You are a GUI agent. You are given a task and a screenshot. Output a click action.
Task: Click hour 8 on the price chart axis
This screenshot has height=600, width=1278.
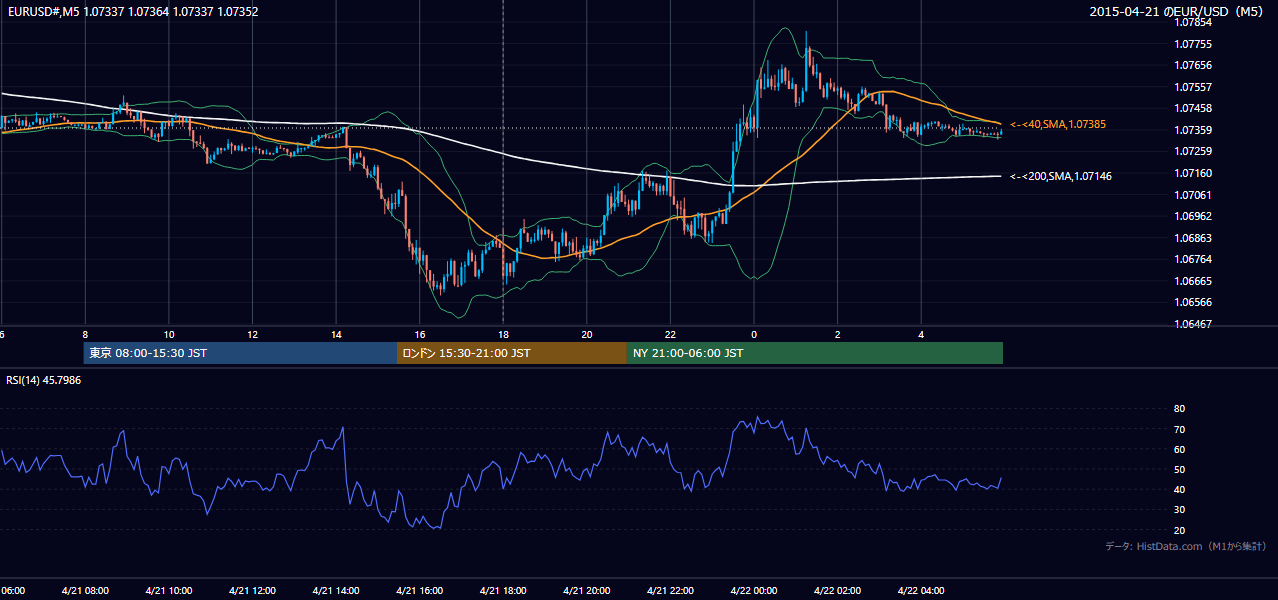pyautogui.click(x=85, y=334)
